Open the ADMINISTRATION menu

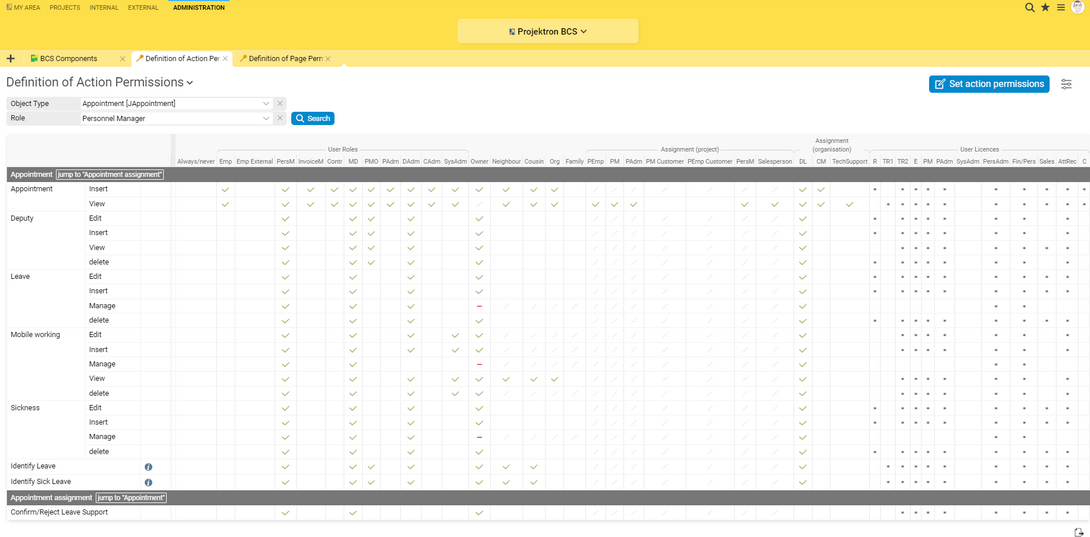(199, 8)
